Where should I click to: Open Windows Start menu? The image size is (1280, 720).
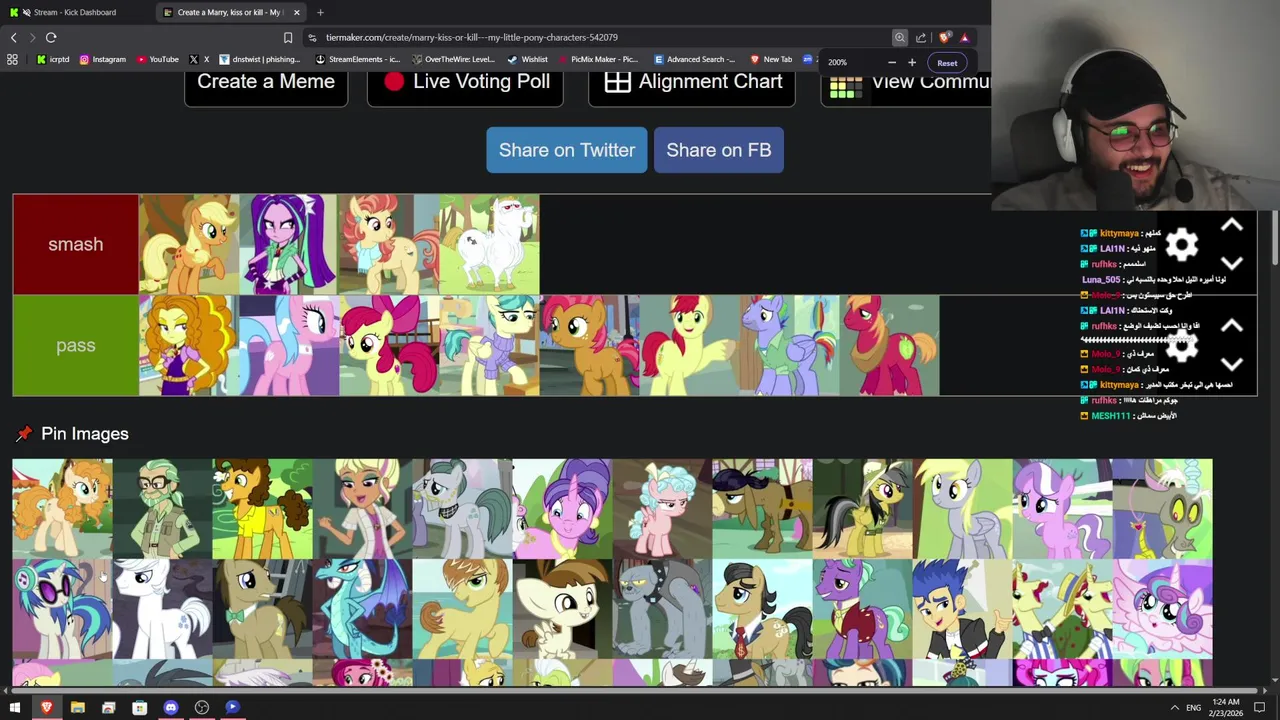coord(15,707)
